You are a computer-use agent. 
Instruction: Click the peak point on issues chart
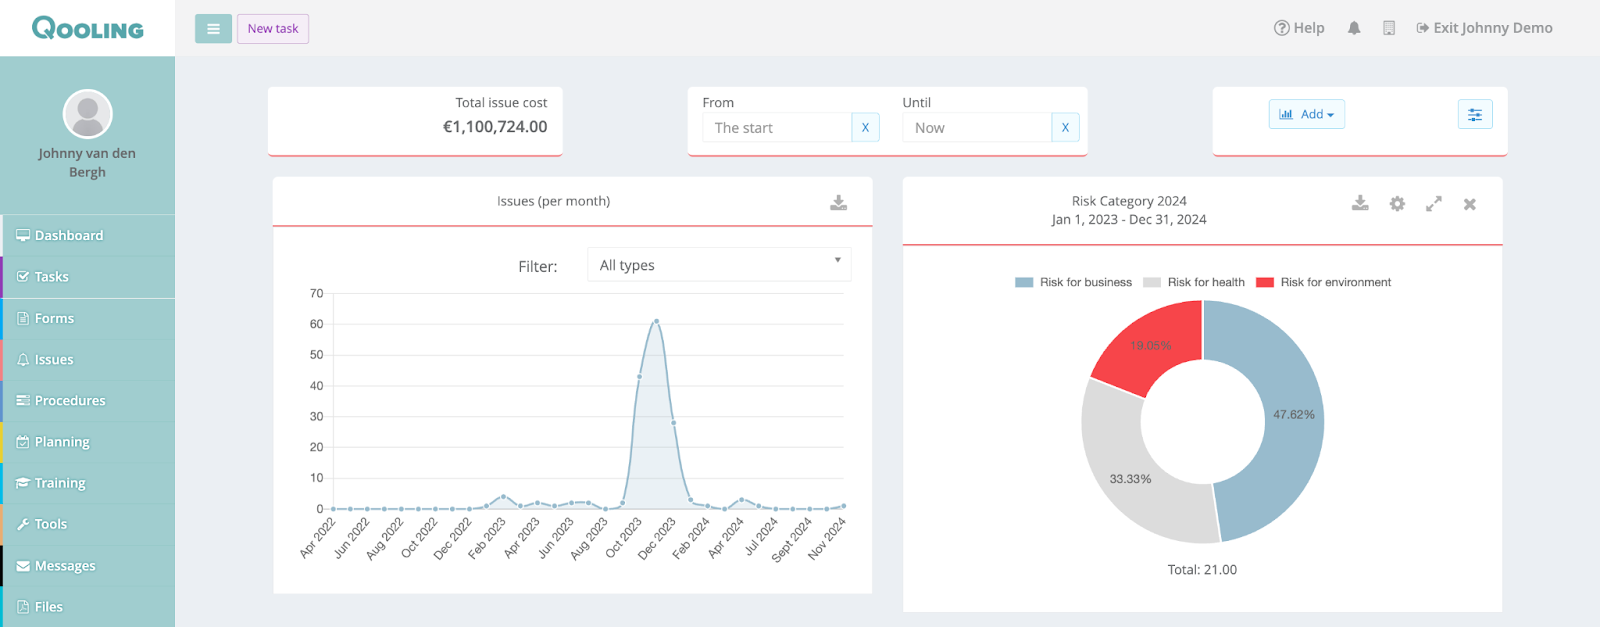click(656, 321)
